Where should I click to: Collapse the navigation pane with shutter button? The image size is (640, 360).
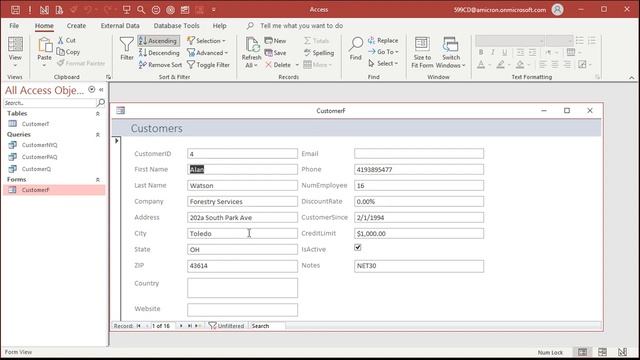click(x=101, y=90)
